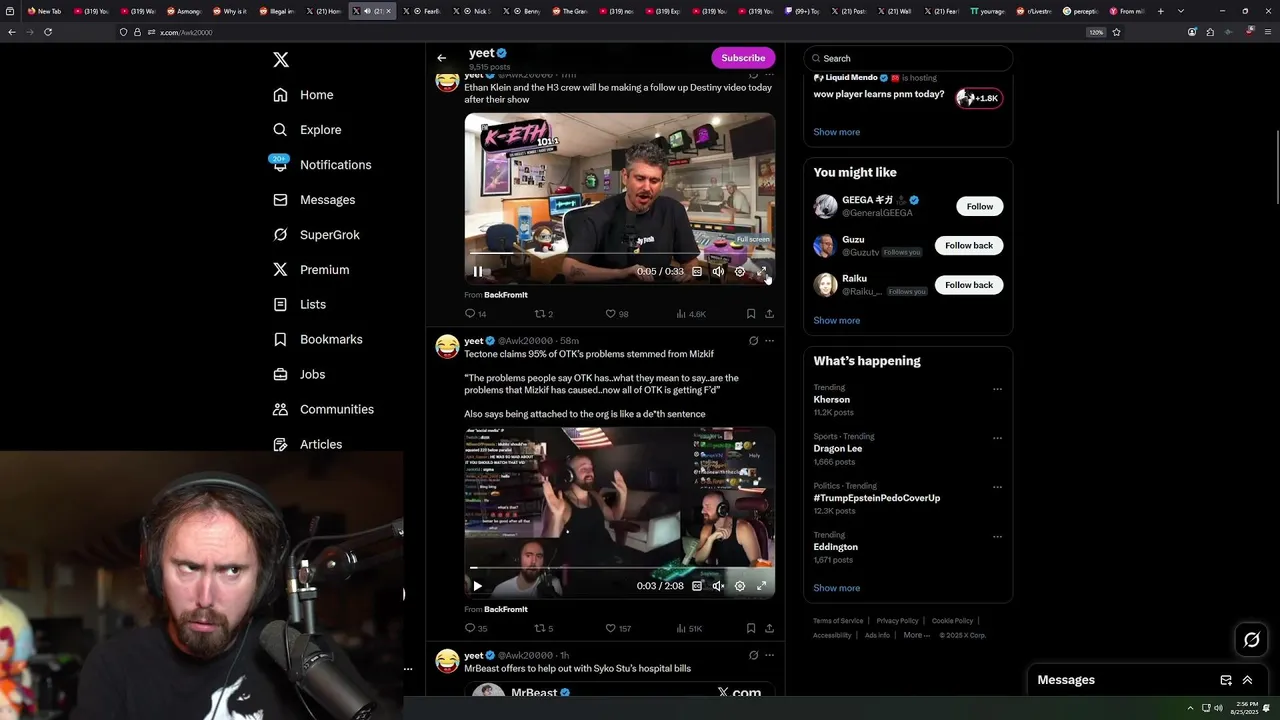Viewport: 1280px width, 720px height.
Task: Open a new browser tab
Action: point(1160,11)
